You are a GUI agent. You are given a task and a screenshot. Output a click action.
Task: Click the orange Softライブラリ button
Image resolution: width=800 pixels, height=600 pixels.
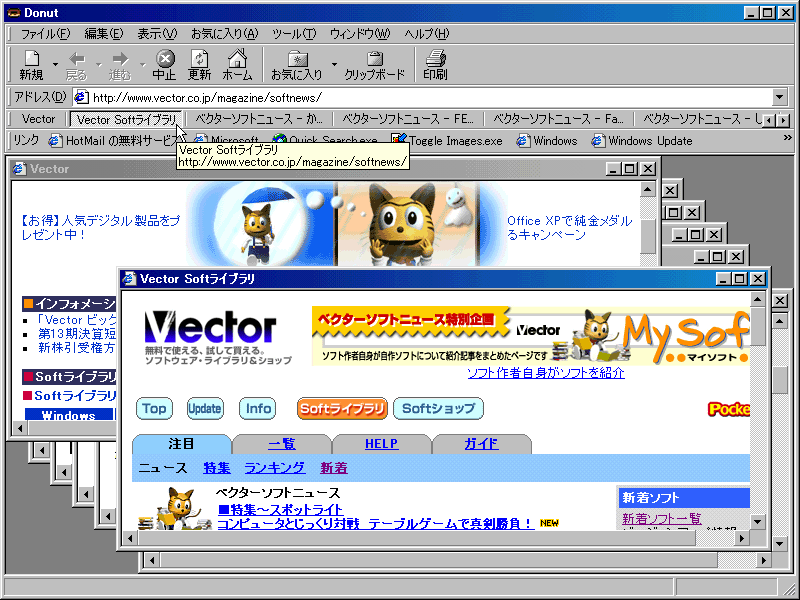tap(342, 408)
